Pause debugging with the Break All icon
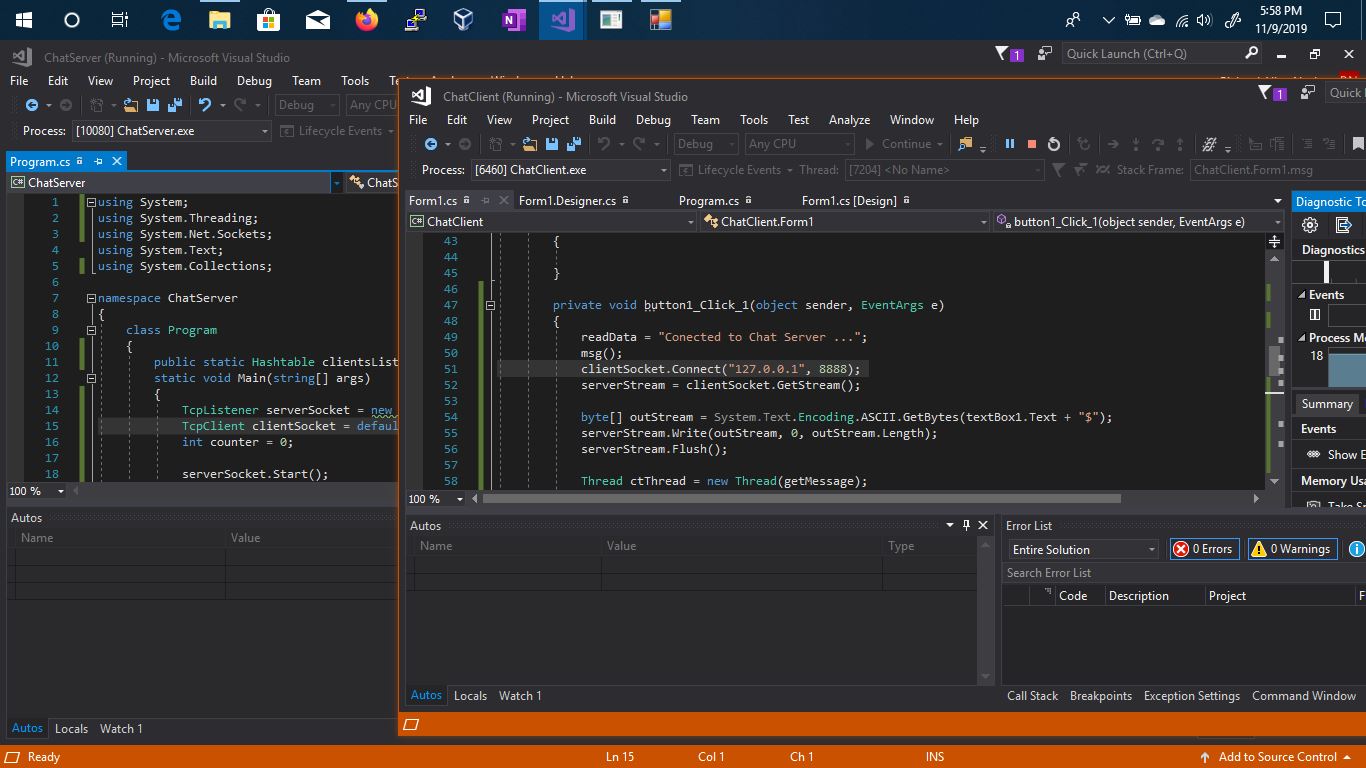The width and height of the screenshot is (1366, 768). pyautogui.click(x=1010, y=144)
